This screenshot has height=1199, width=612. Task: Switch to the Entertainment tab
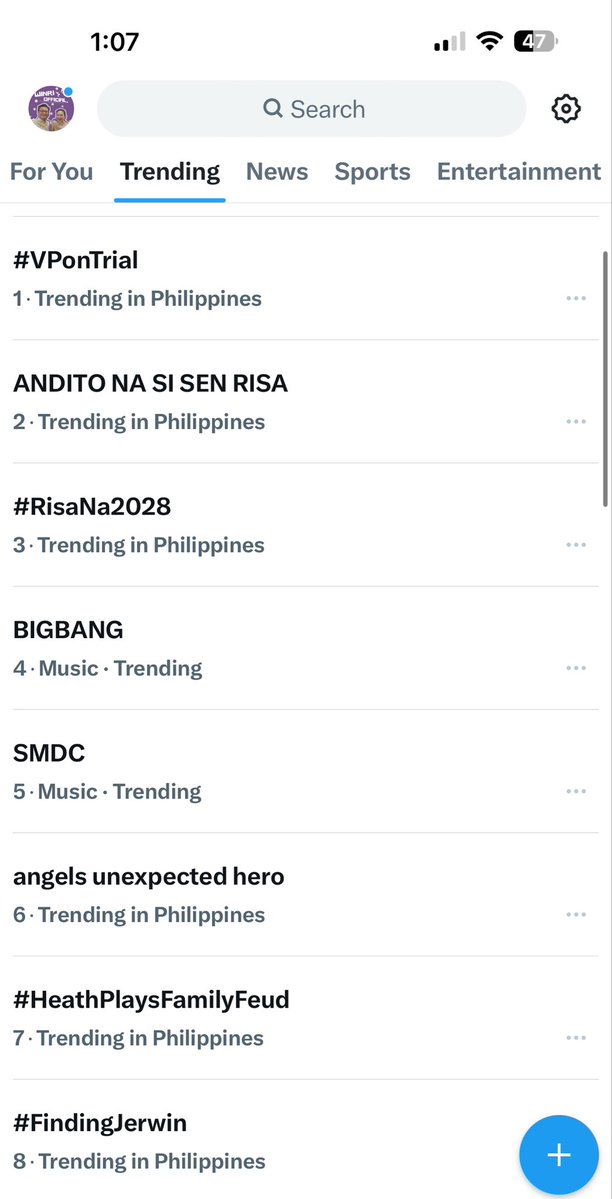click(x=519, y=172)
